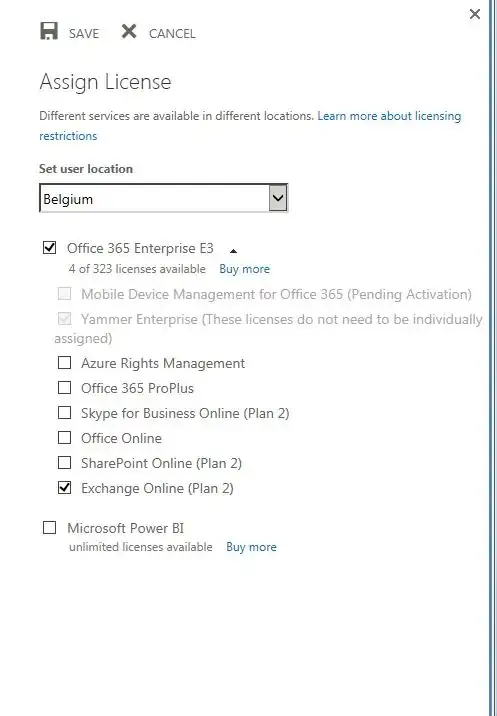The height and width of the screenshot is (716, 497).
Task: Enable Microsoft Power BI checkbox
Action: point(49,528)
